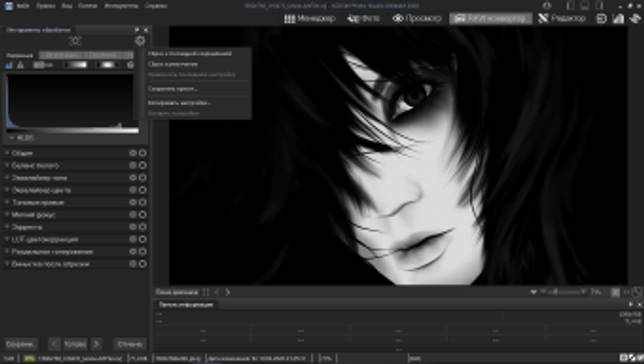Toggle the Мягкий фокус group with its left circle

click(x=133, y=214)
